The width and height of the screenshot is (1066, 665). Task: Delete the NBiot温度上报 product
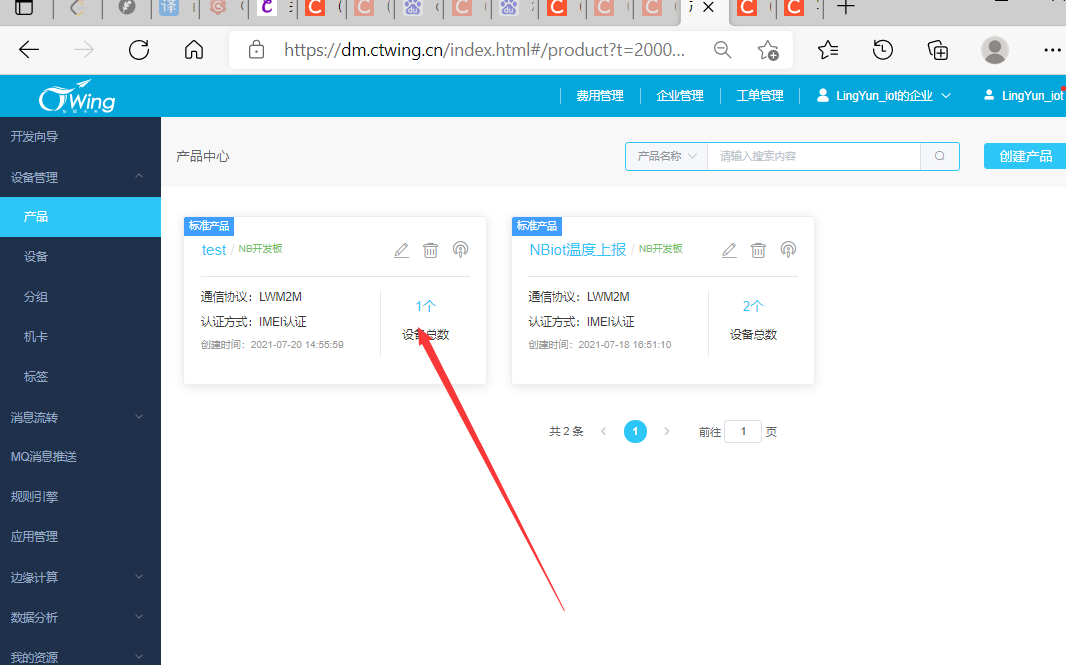(758, 250)
